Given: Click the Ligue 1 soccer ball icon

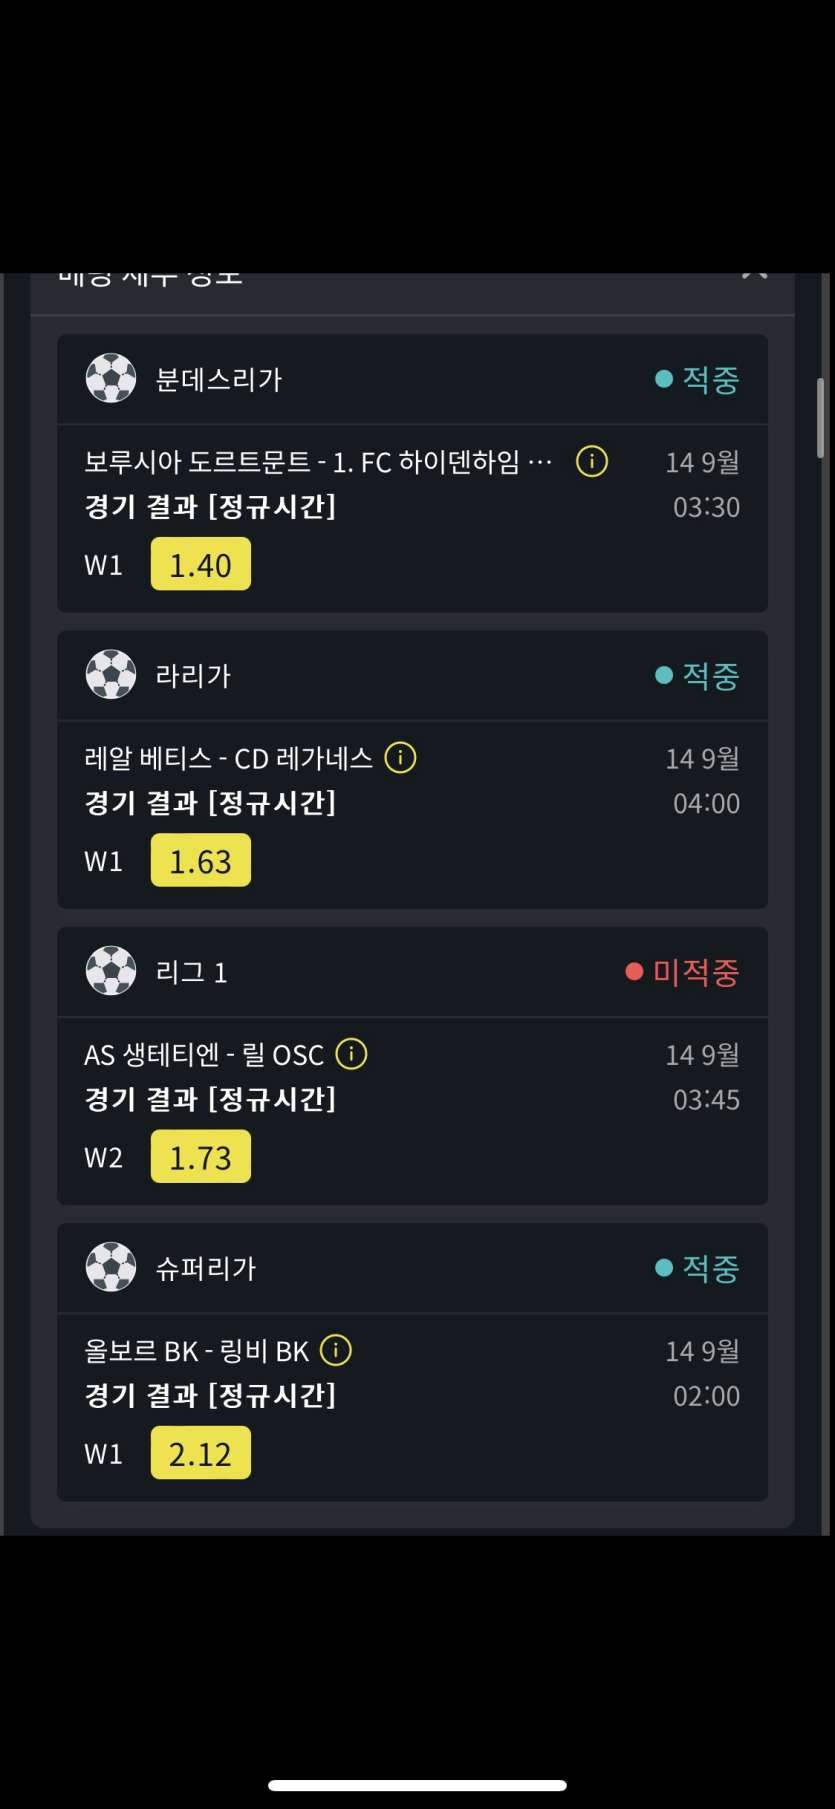Looking at the screenshot, I should [x=111, y=971].
